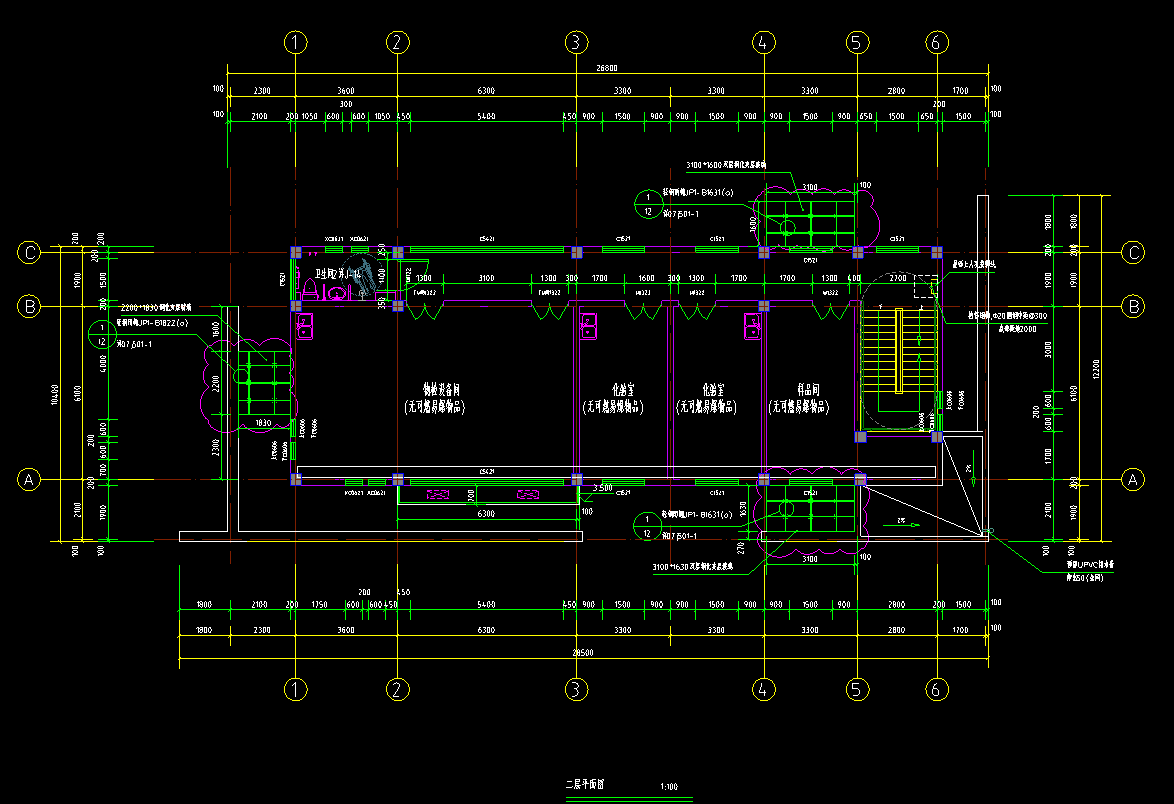Pick the dashed roof access hatch square

[x=925, y=285]
